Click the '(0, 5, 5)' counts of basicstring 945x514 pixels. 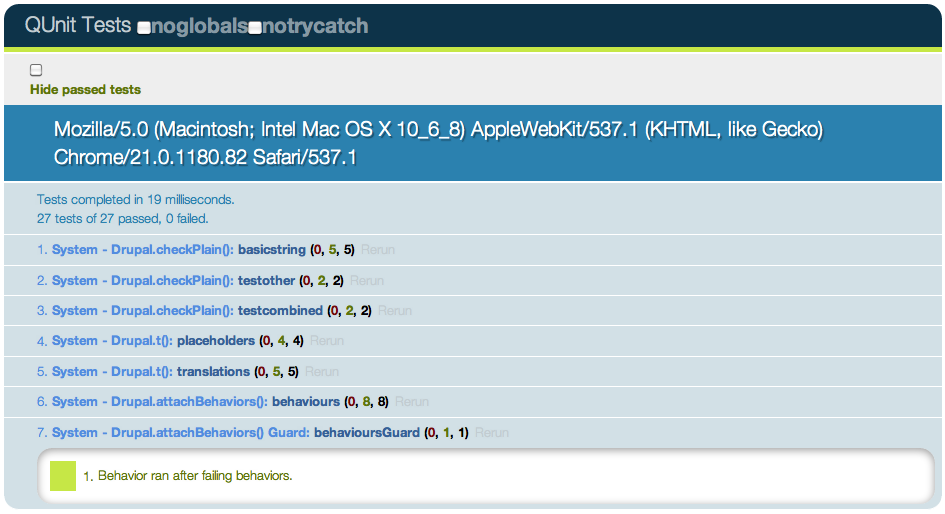tap(332, 249)
